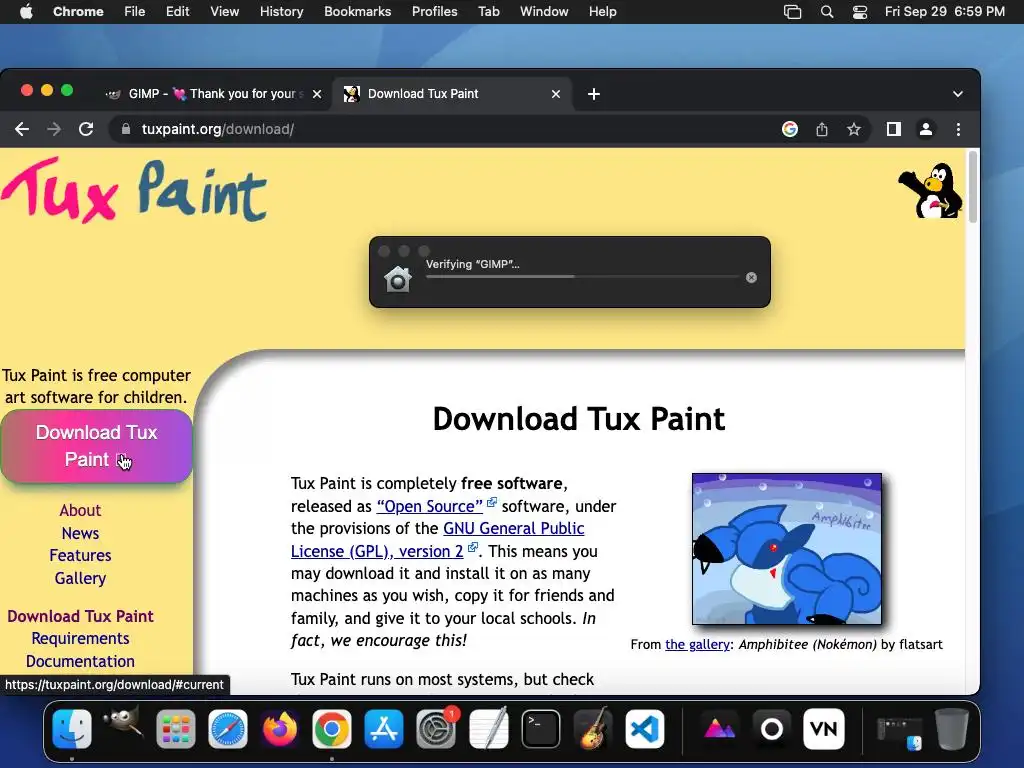1024x768 pixels.
Task: Open TextEdit from the dock
Action: tap(488, 728)
